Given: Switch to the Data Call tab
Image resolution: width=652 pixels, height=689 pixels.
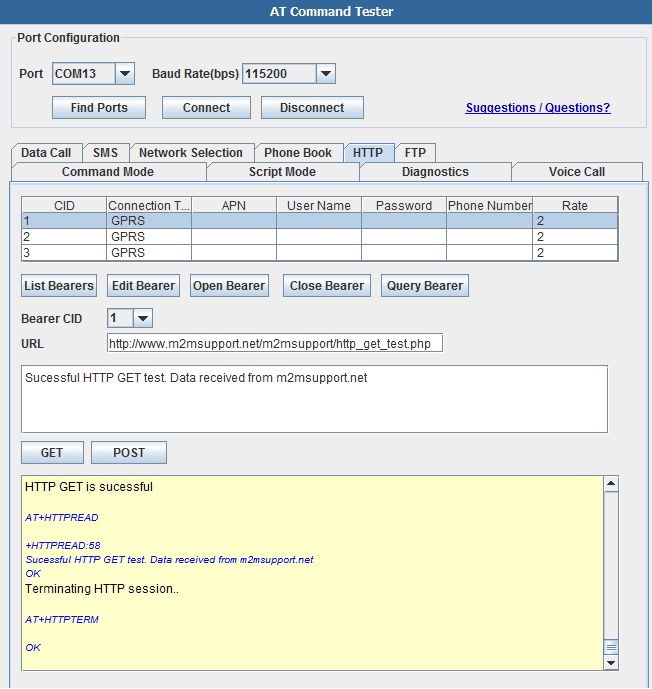Looking at the screenshot, I should [x=46, y=152].
